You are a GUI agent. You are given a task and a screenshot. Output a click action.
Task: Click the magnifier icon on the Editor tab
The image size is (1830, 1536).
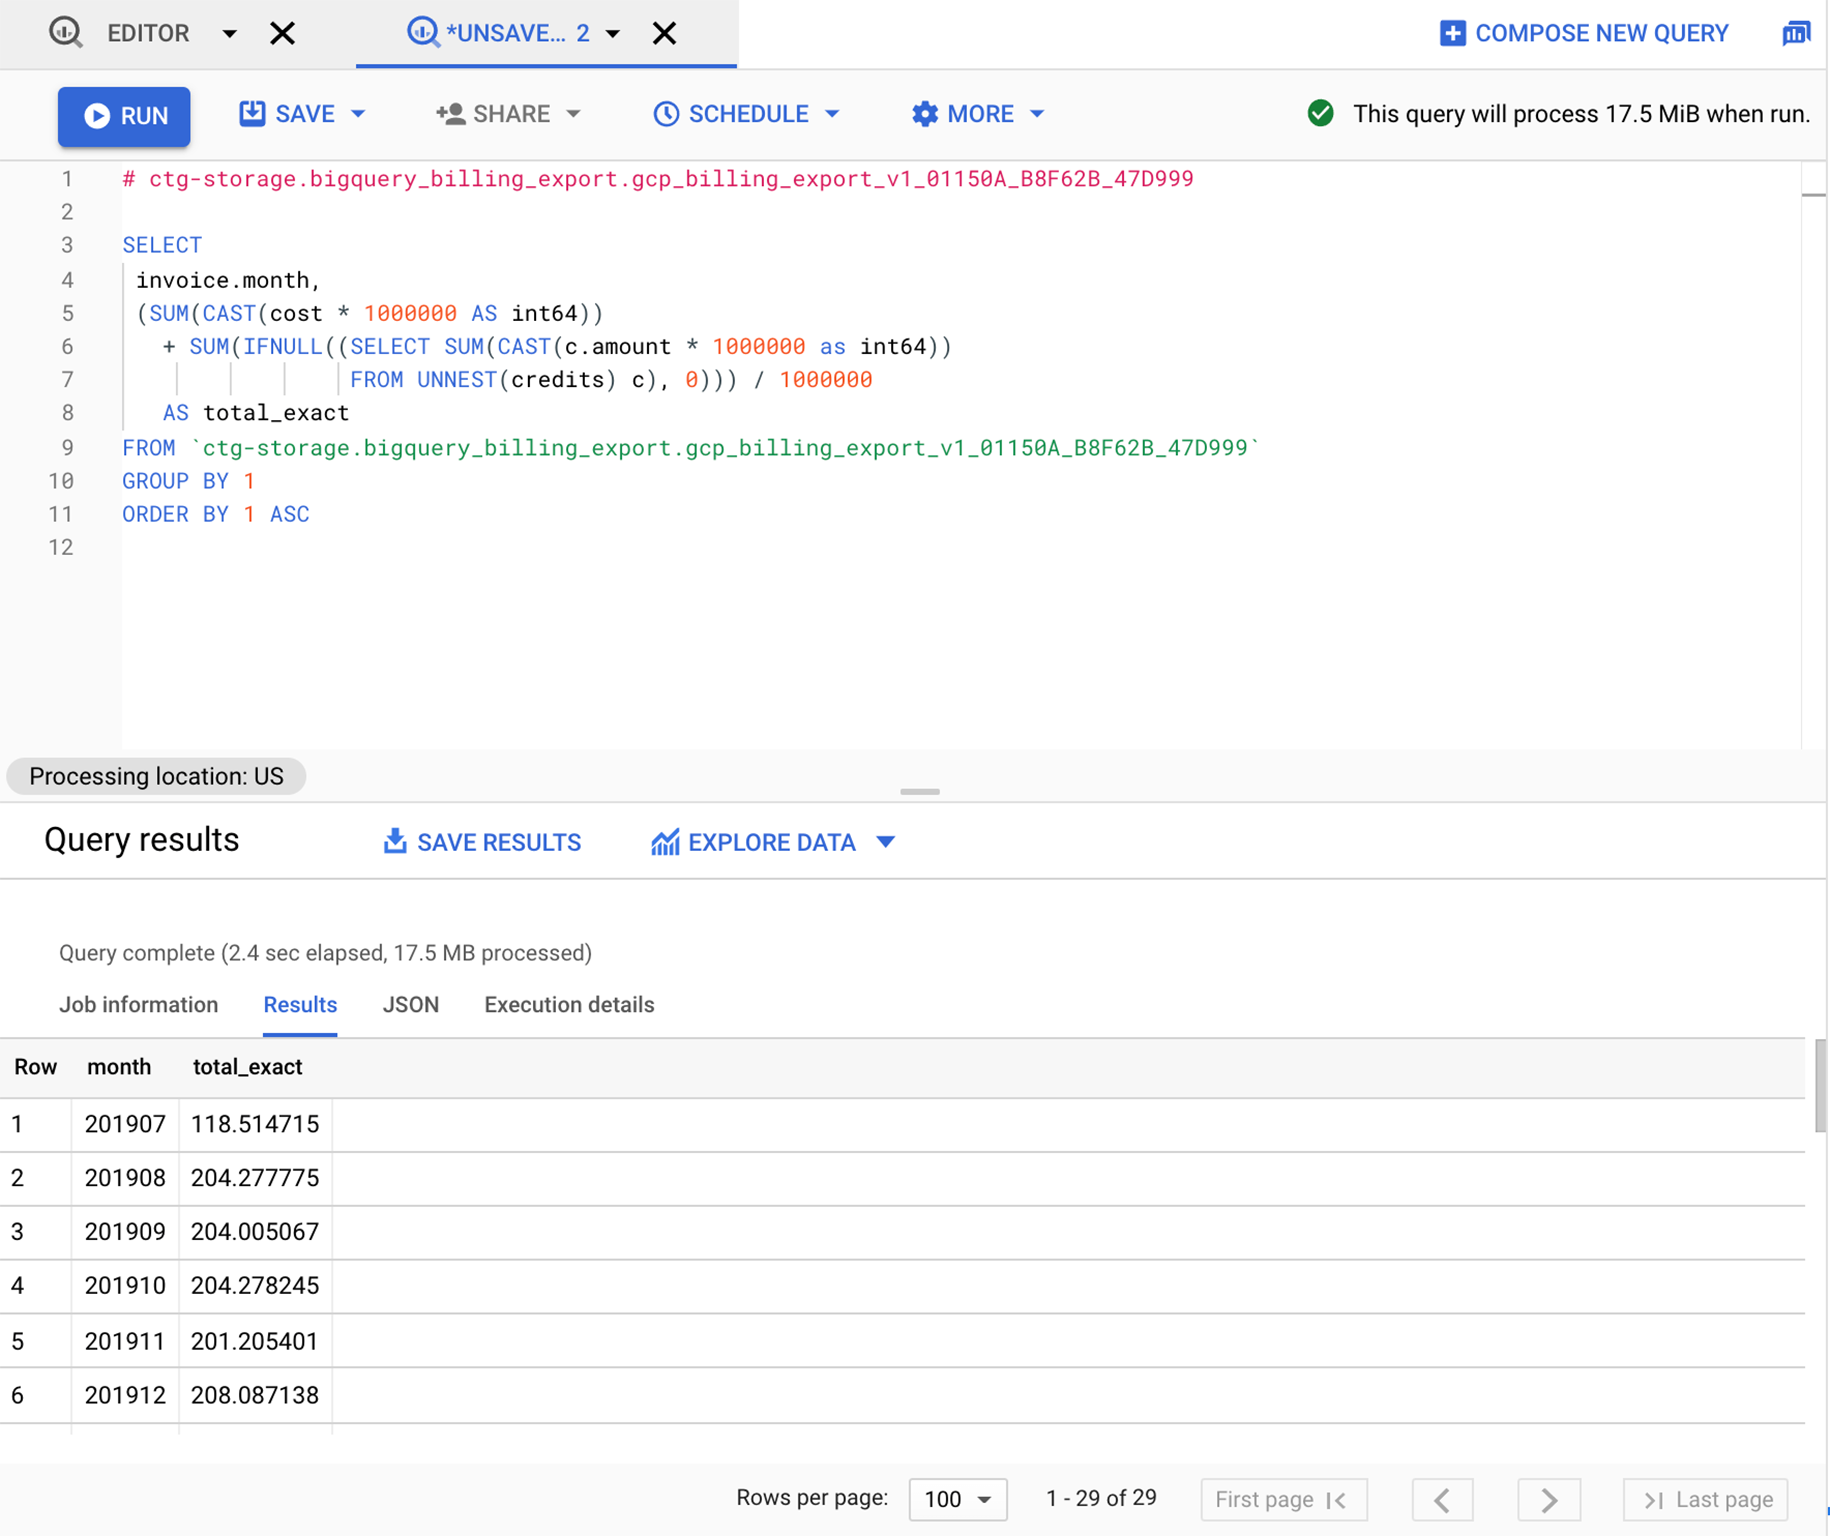coord(66,32)
